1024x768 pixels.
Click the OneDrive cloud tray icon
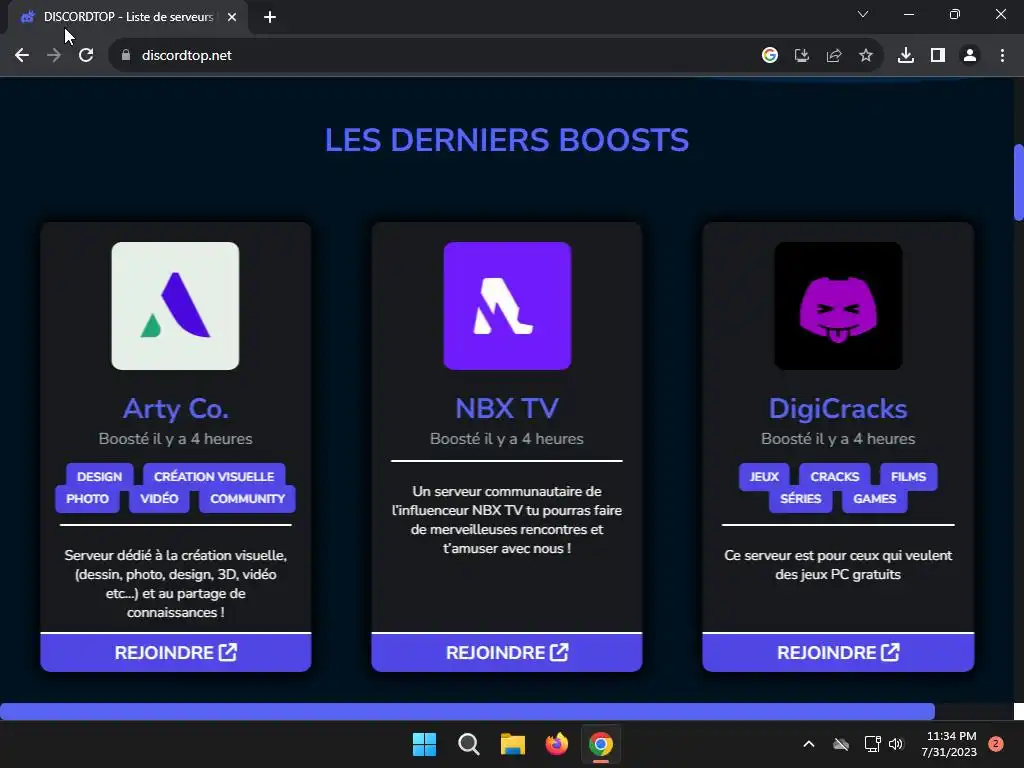841,744
